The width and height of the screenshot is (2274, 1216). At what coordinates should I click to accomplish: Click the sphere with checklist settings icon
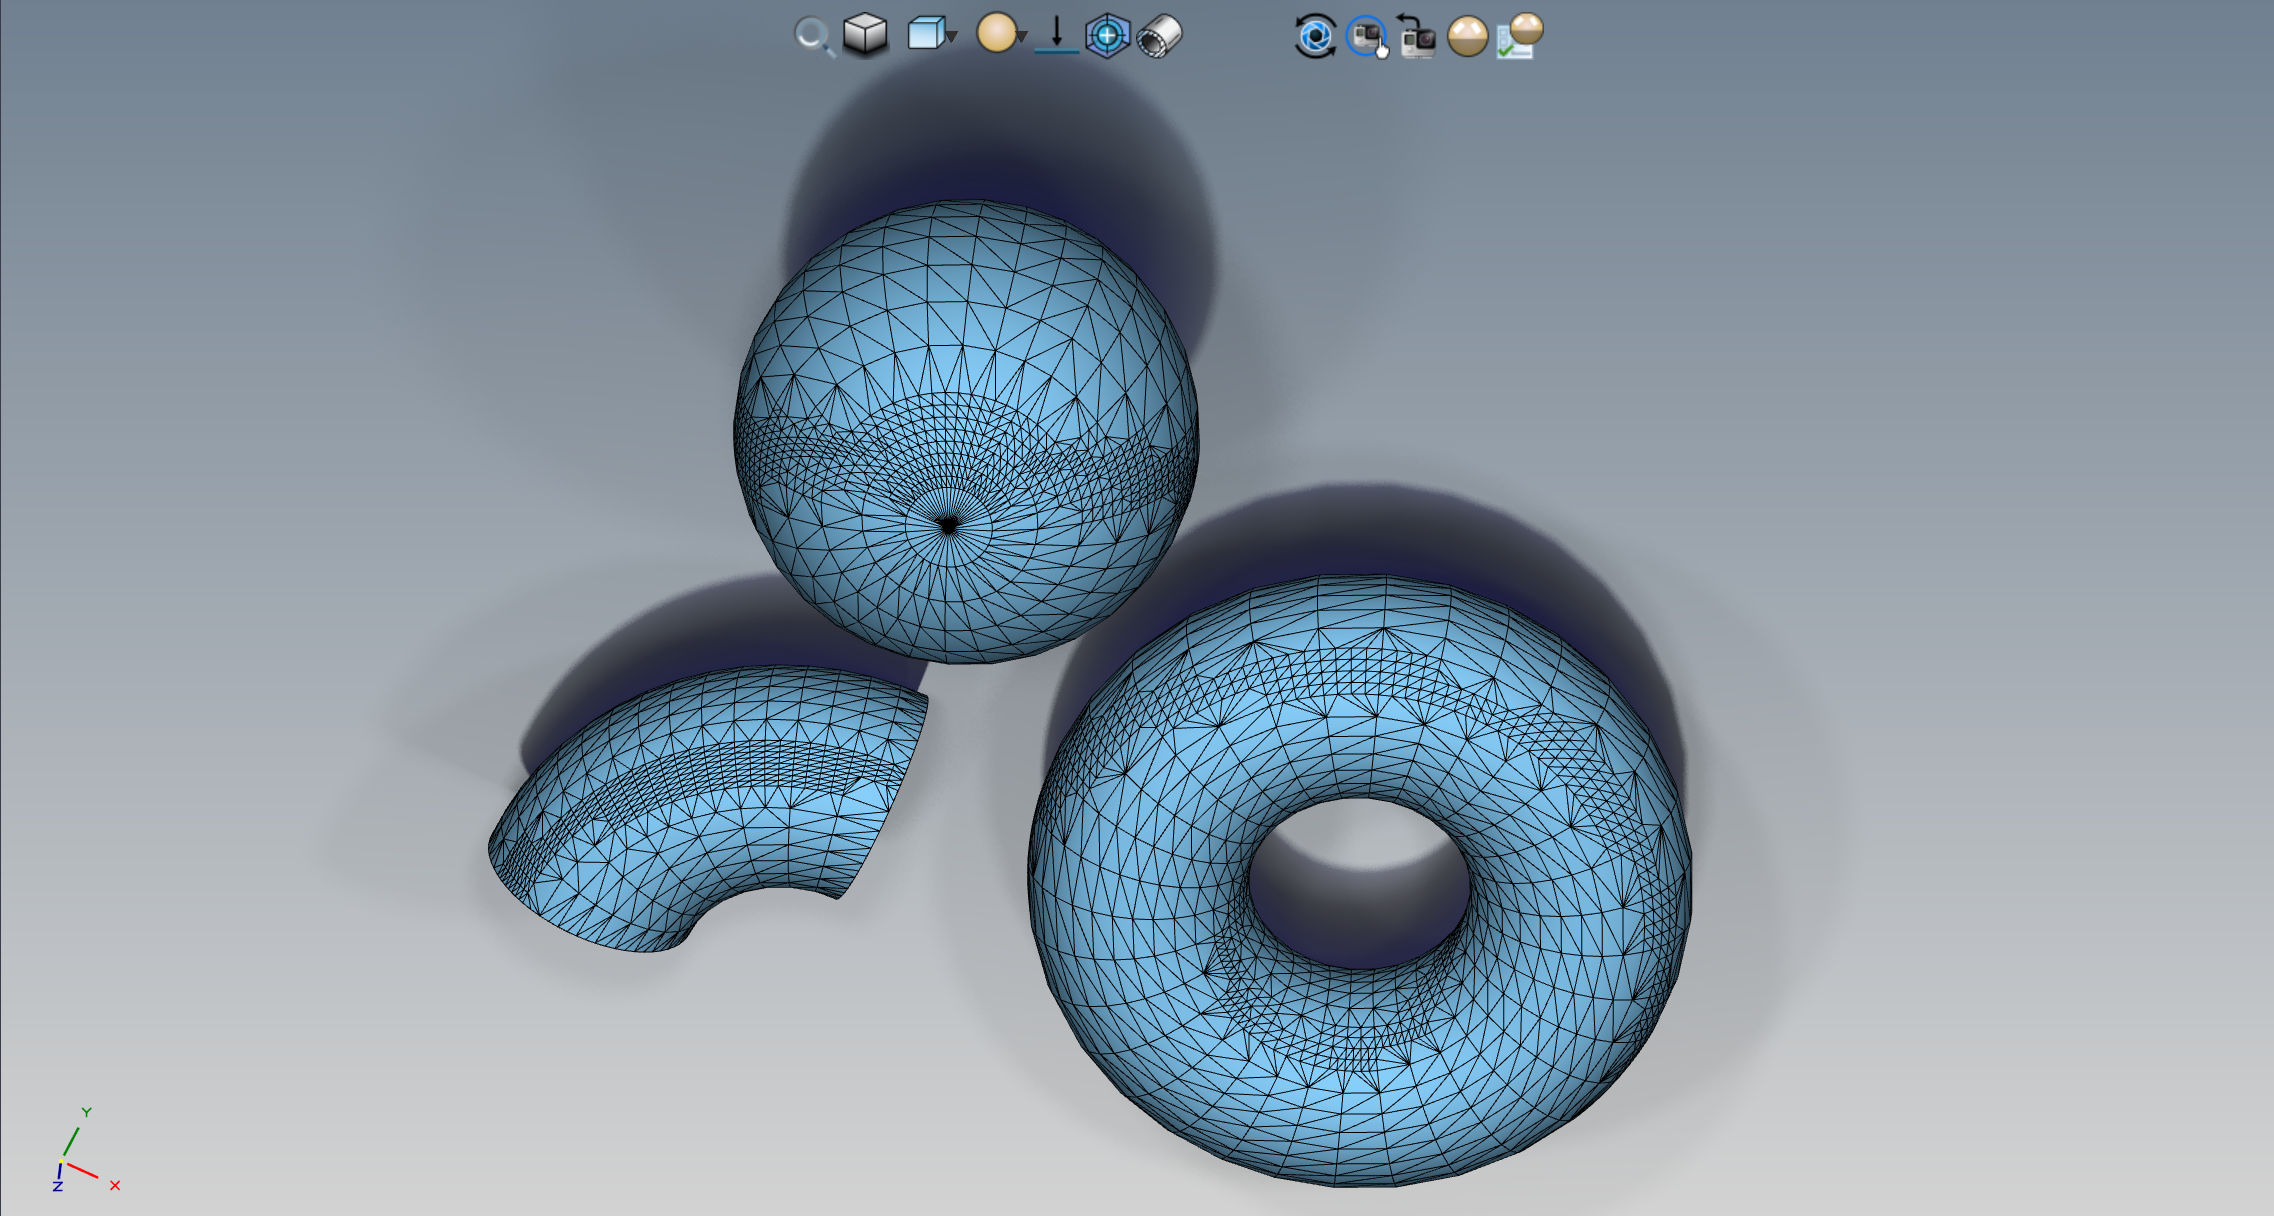click(1520, 36)
